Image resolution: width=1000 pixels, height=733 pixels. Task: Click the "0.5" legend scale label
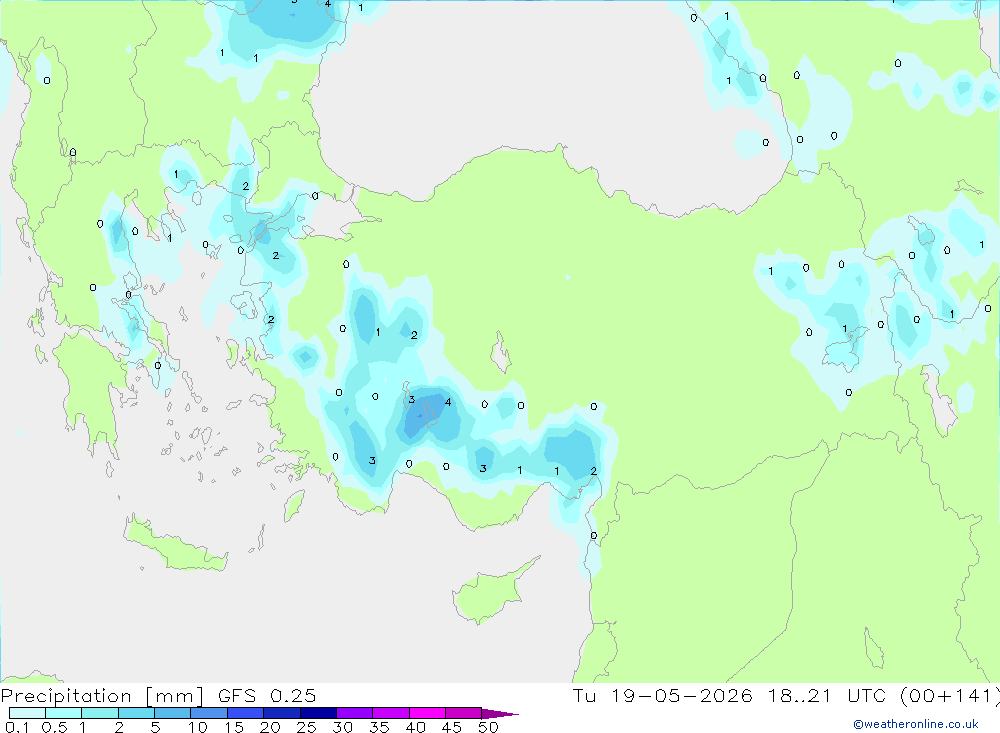pyautogui.click(x=54, y=727)
